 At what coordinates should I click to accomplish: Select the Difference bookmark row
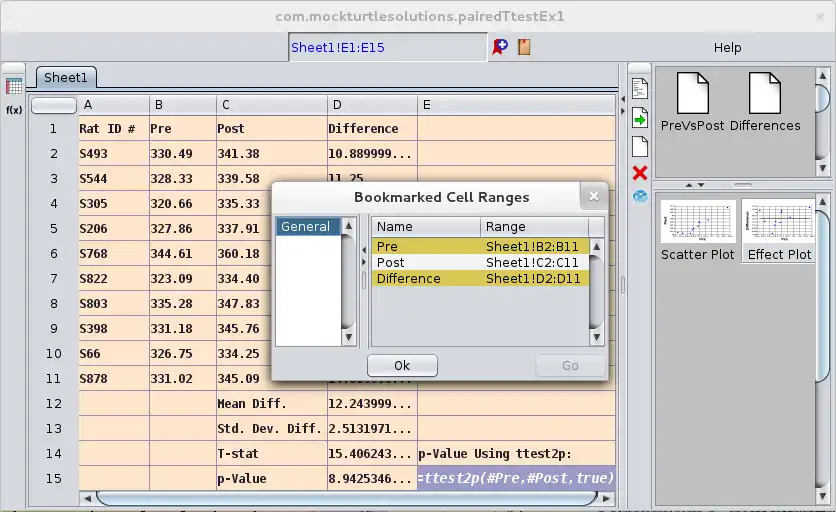(480, 278)
